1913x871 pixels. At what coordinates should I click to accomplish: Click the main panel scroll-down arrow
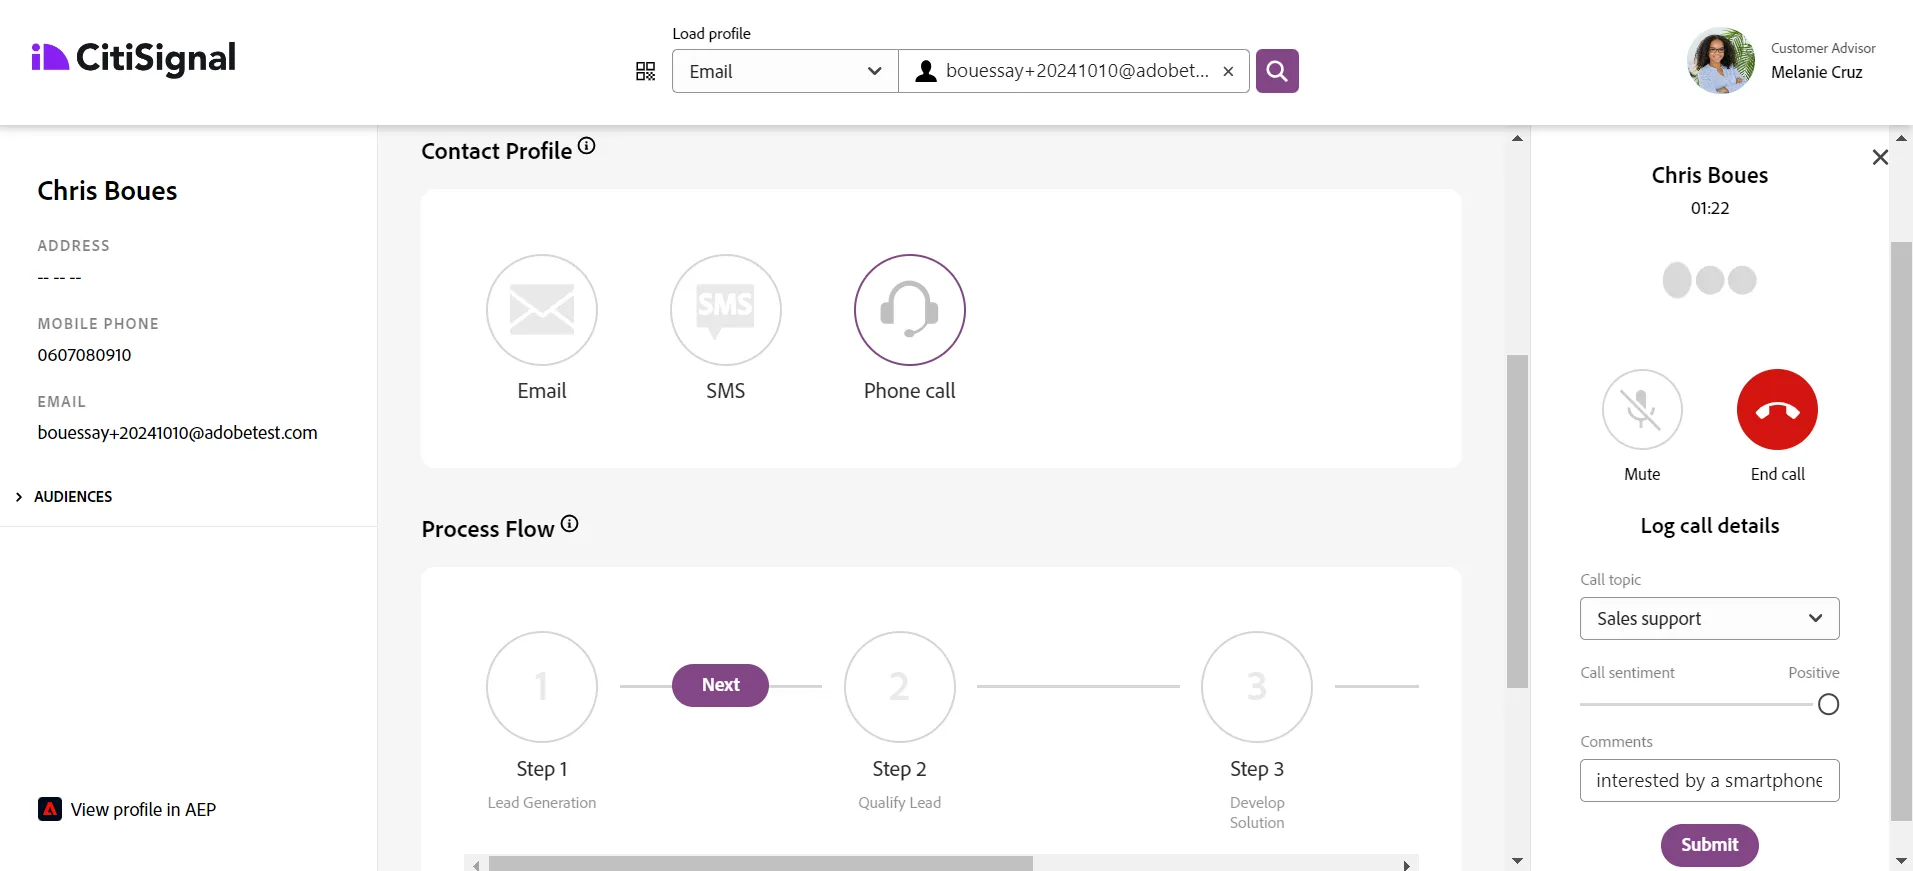coord(1518,860)
